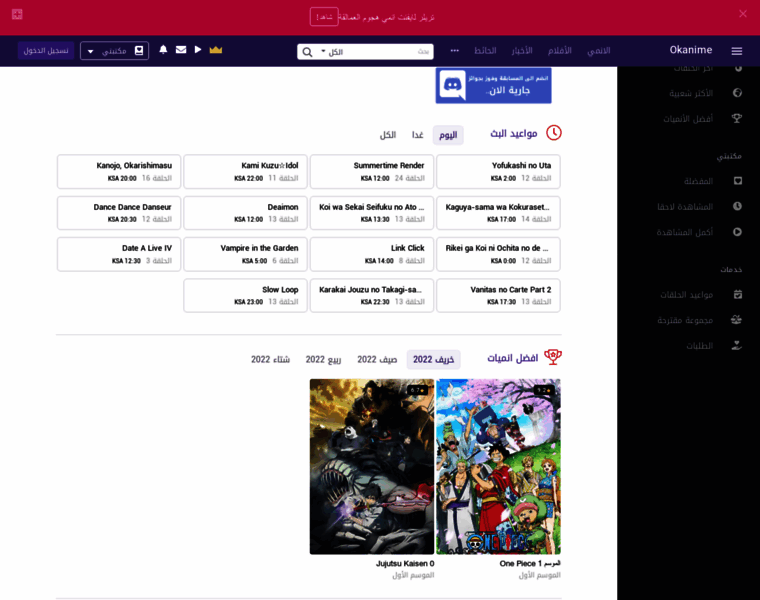Open the Rikei ga Koi ni Ochita card

click(x=498, y=254)
